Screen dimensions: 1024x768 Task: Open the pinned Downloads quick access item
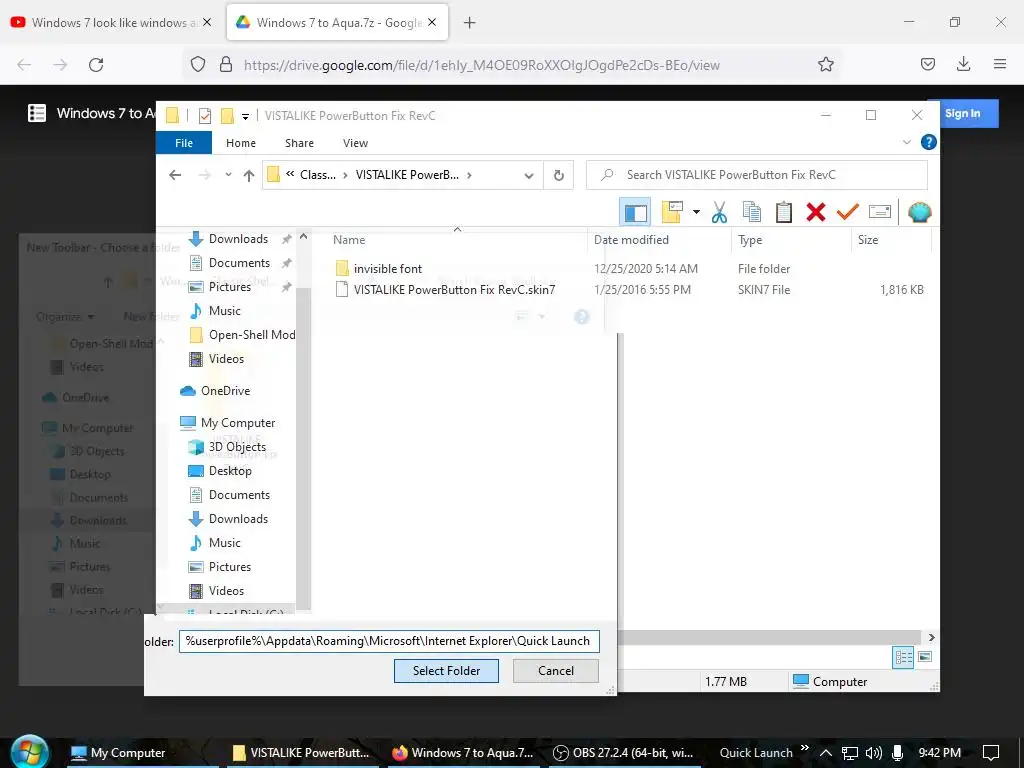(x=238, y=239)
